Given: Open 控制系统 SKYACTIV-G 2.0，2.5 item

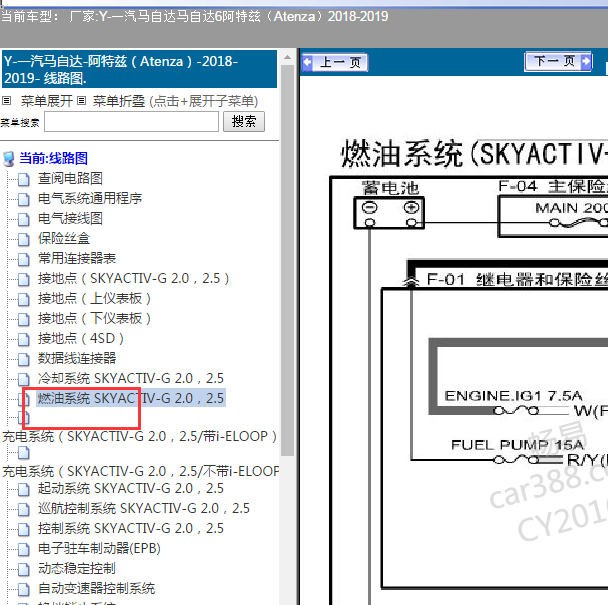Looking at the screenshot, I should coord(131,529).
